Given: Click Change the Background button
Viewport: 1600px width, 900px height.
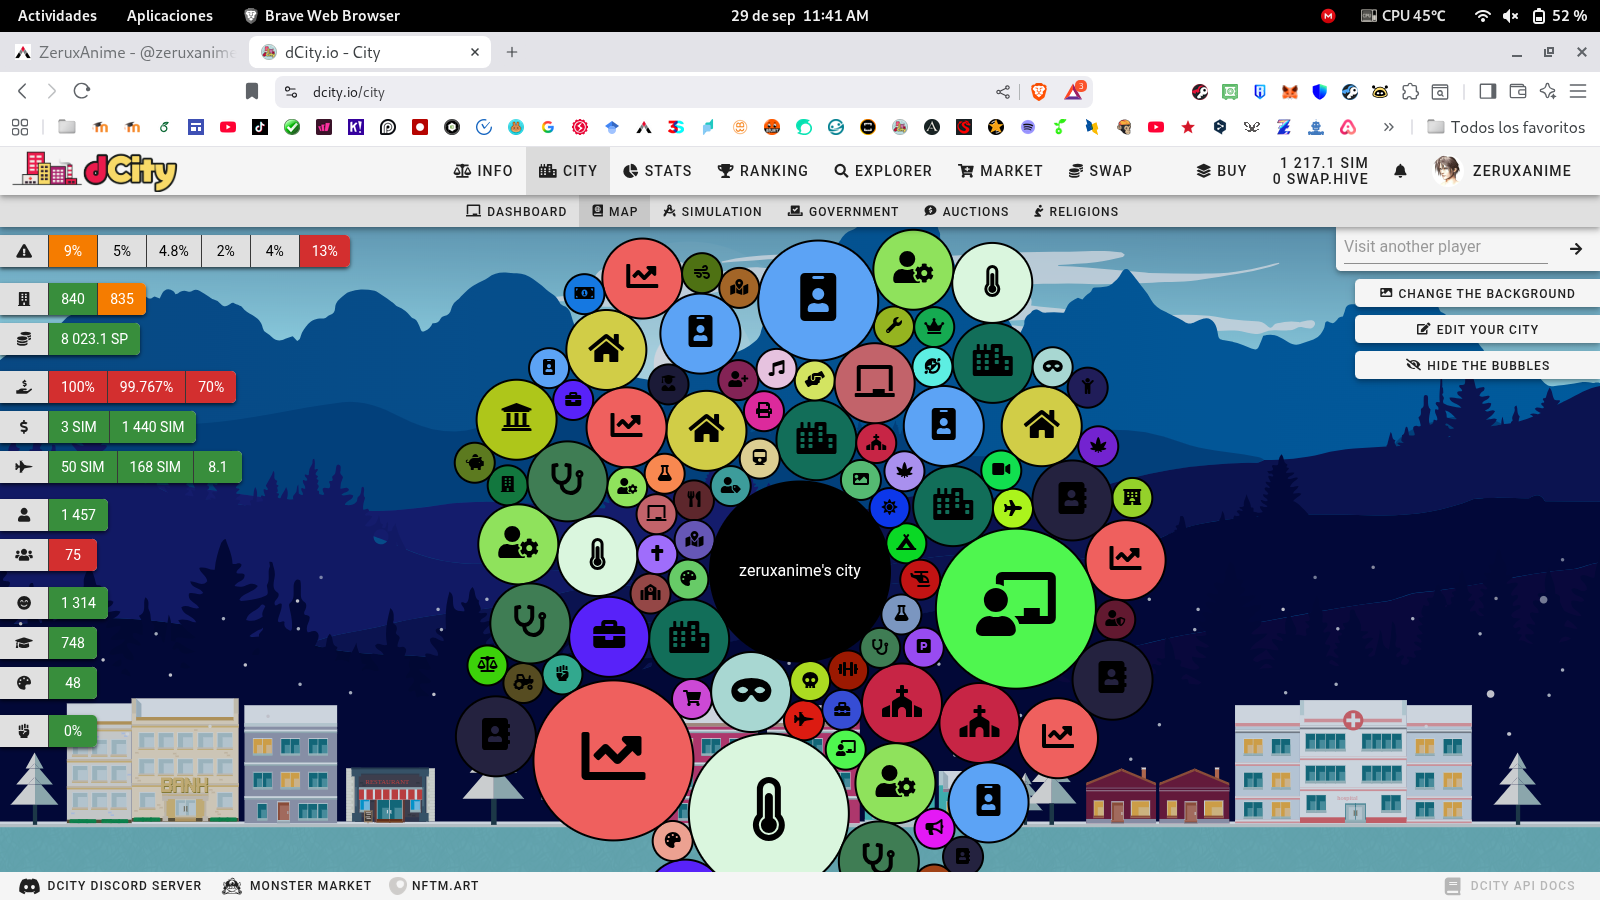Looking at the screenshot, I should point(1477,293).
